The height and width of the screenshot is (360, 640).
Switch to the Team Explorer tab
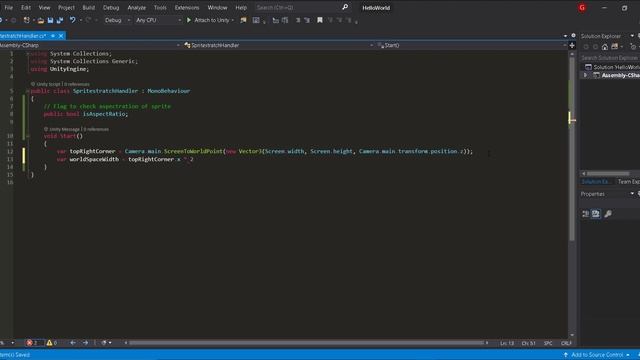(x=628, y=182)
